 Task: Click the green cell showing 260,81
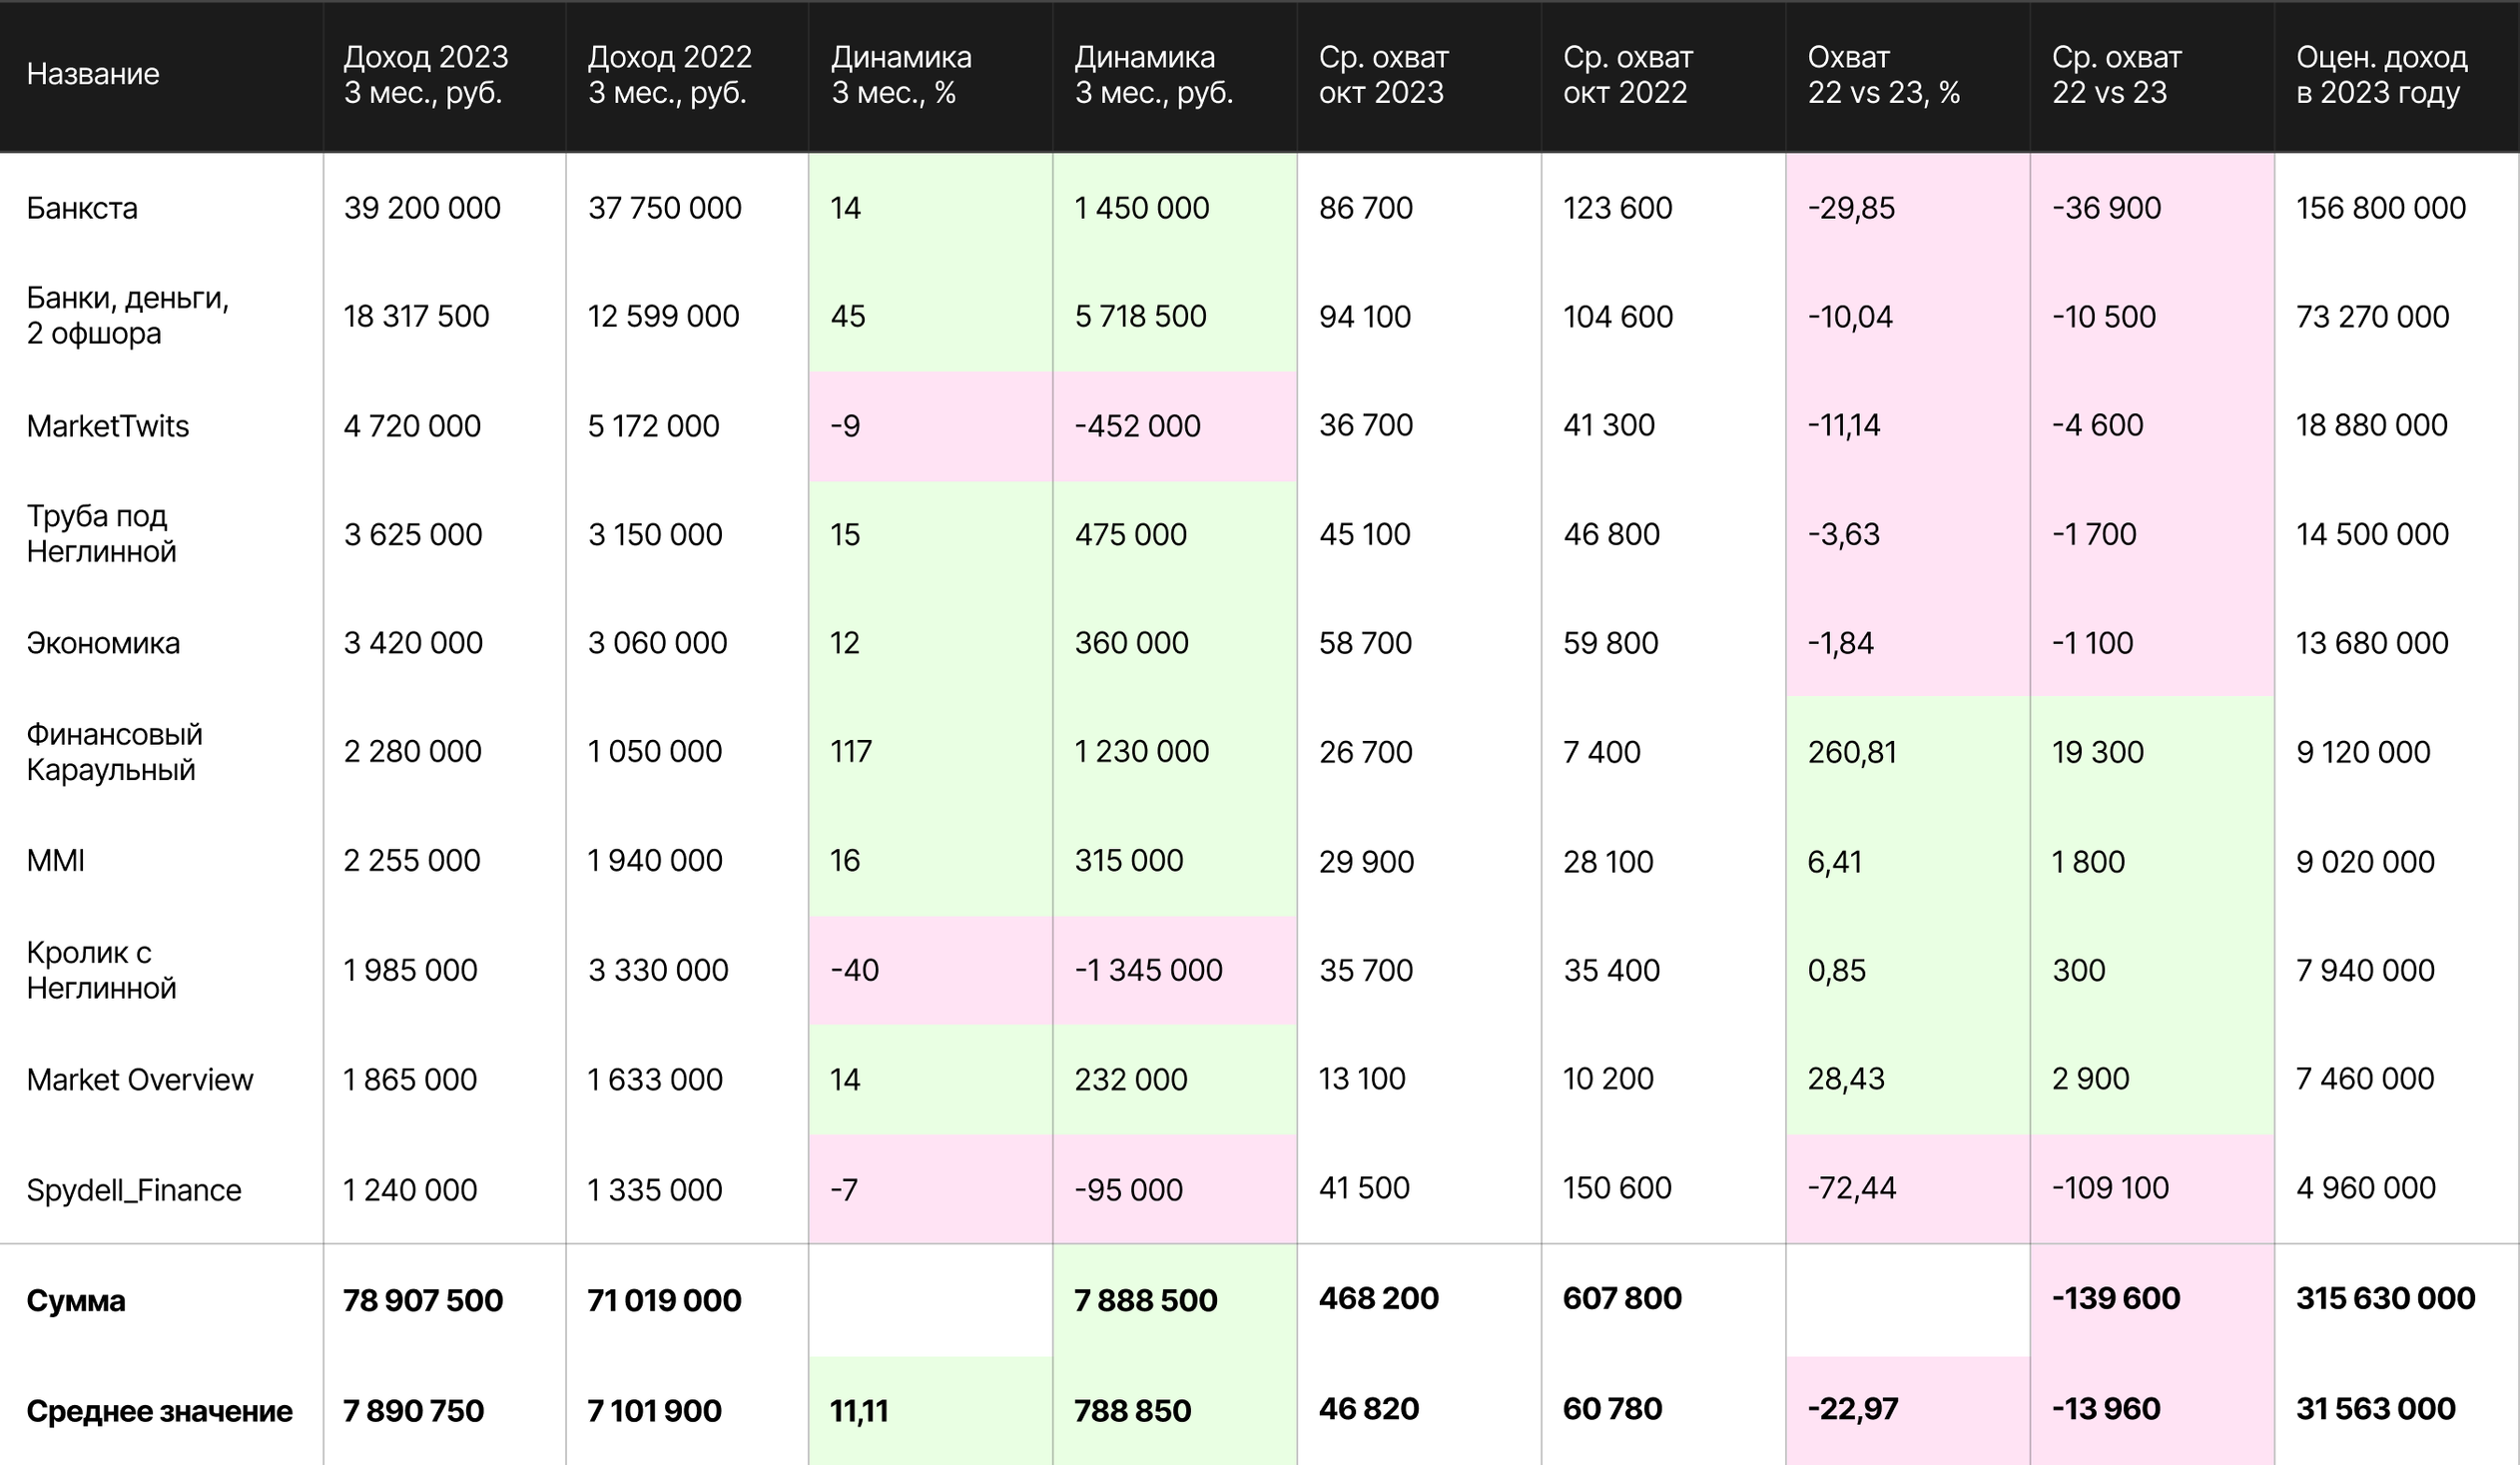pos(1852,752)
